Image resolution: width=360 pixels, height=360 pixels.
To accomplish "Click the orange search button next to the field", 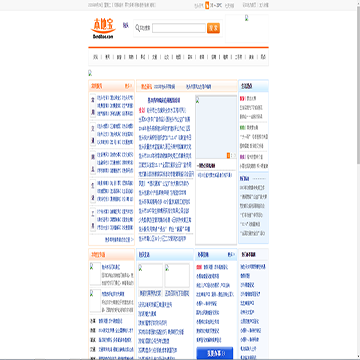I will [213, 28].
